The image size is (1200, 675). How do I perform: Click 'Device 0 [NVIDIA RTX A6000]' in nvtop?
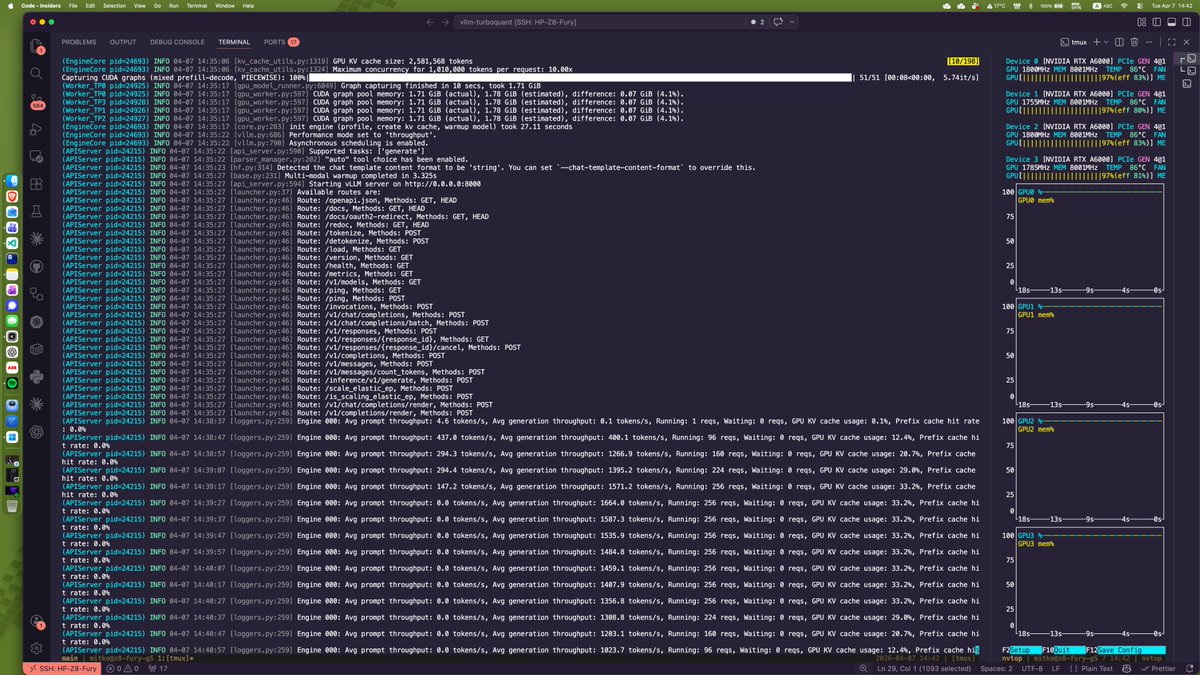pyautogui.click(x=1060, y=61)
